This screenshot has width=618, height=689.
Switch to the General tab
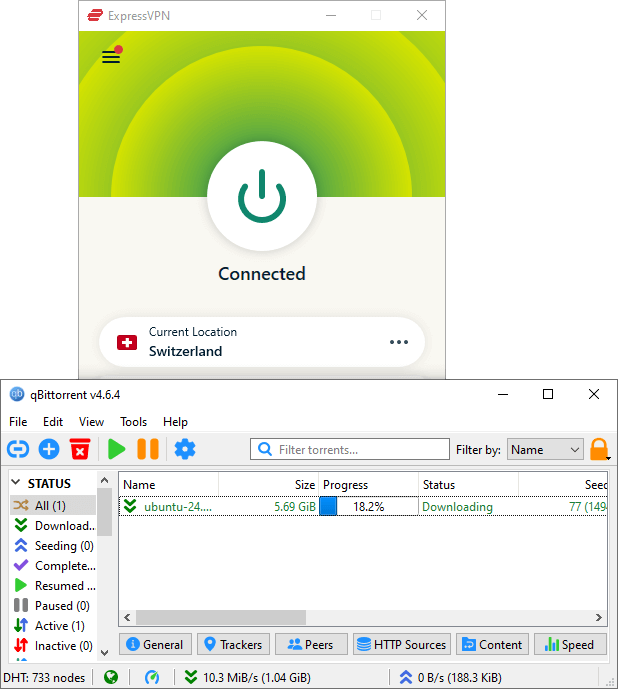[x=155, y=645]
